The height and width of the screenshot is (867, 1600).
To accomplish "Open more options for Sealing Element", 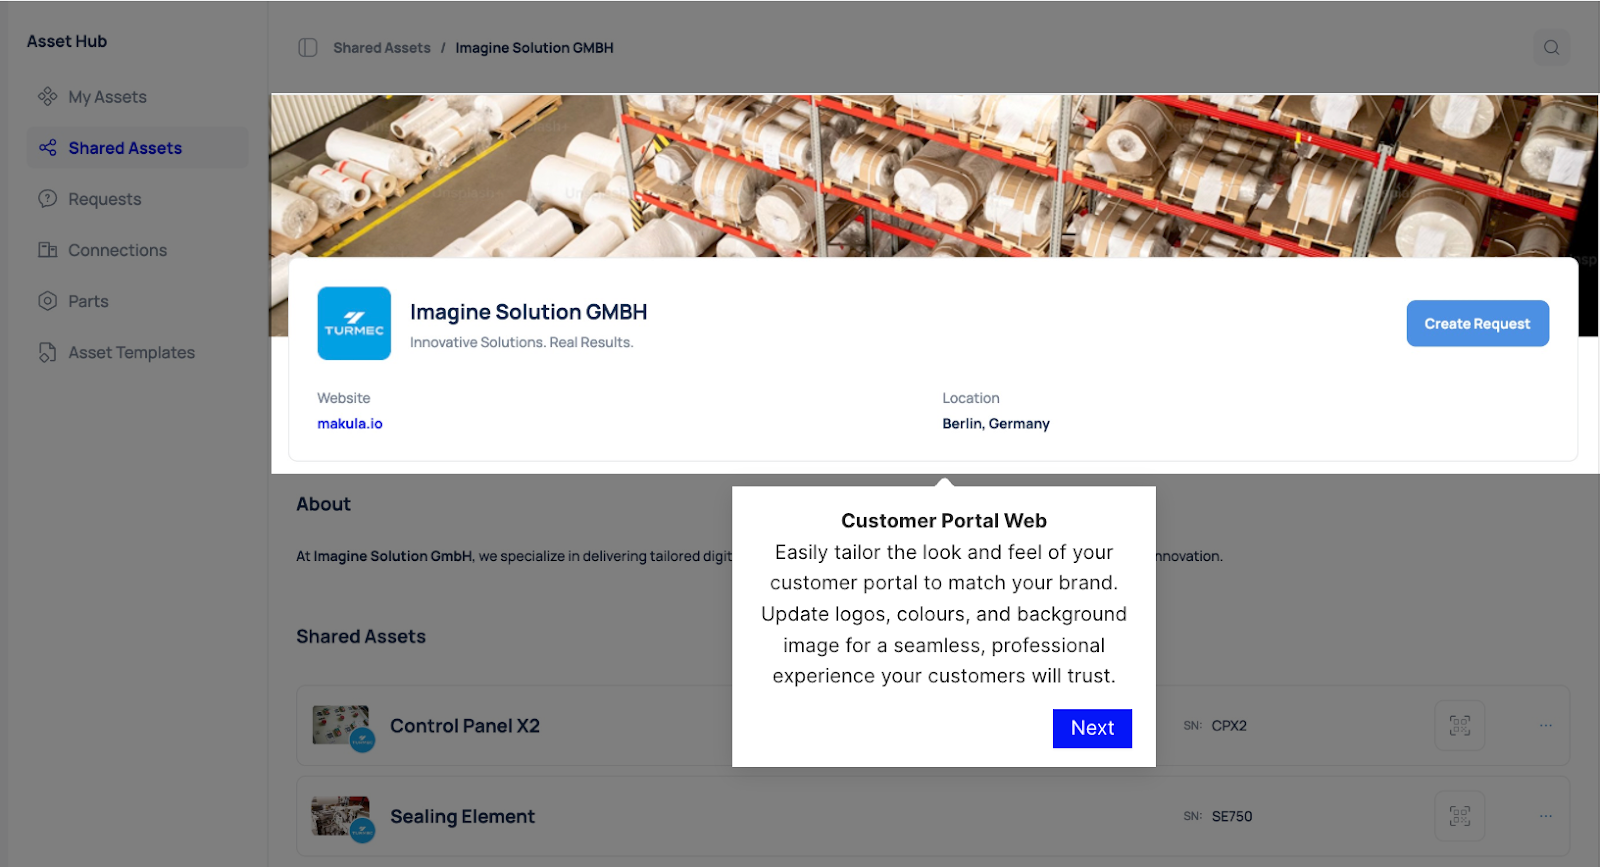I will click(x=1546, y=817).
